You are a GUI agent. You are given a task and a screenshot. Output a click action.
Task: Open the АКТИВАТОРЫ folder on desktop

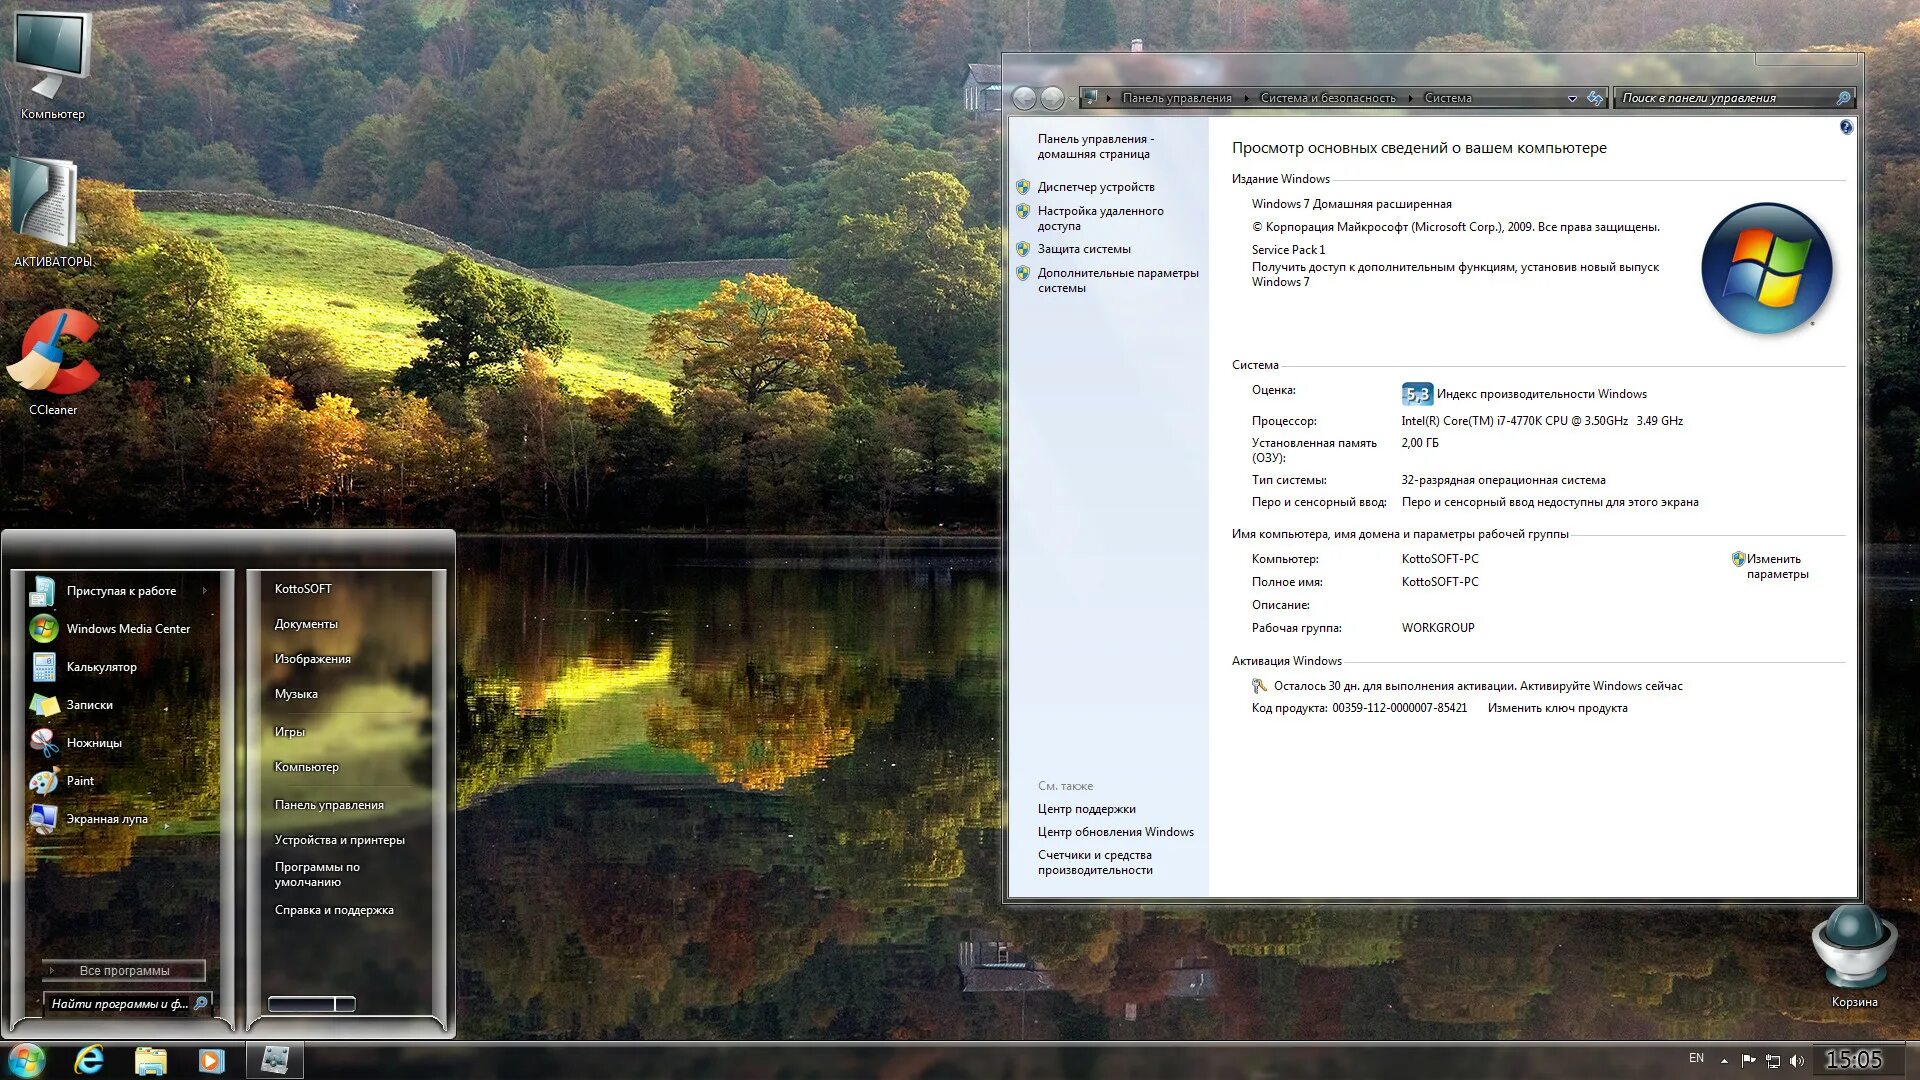point(46,205)
